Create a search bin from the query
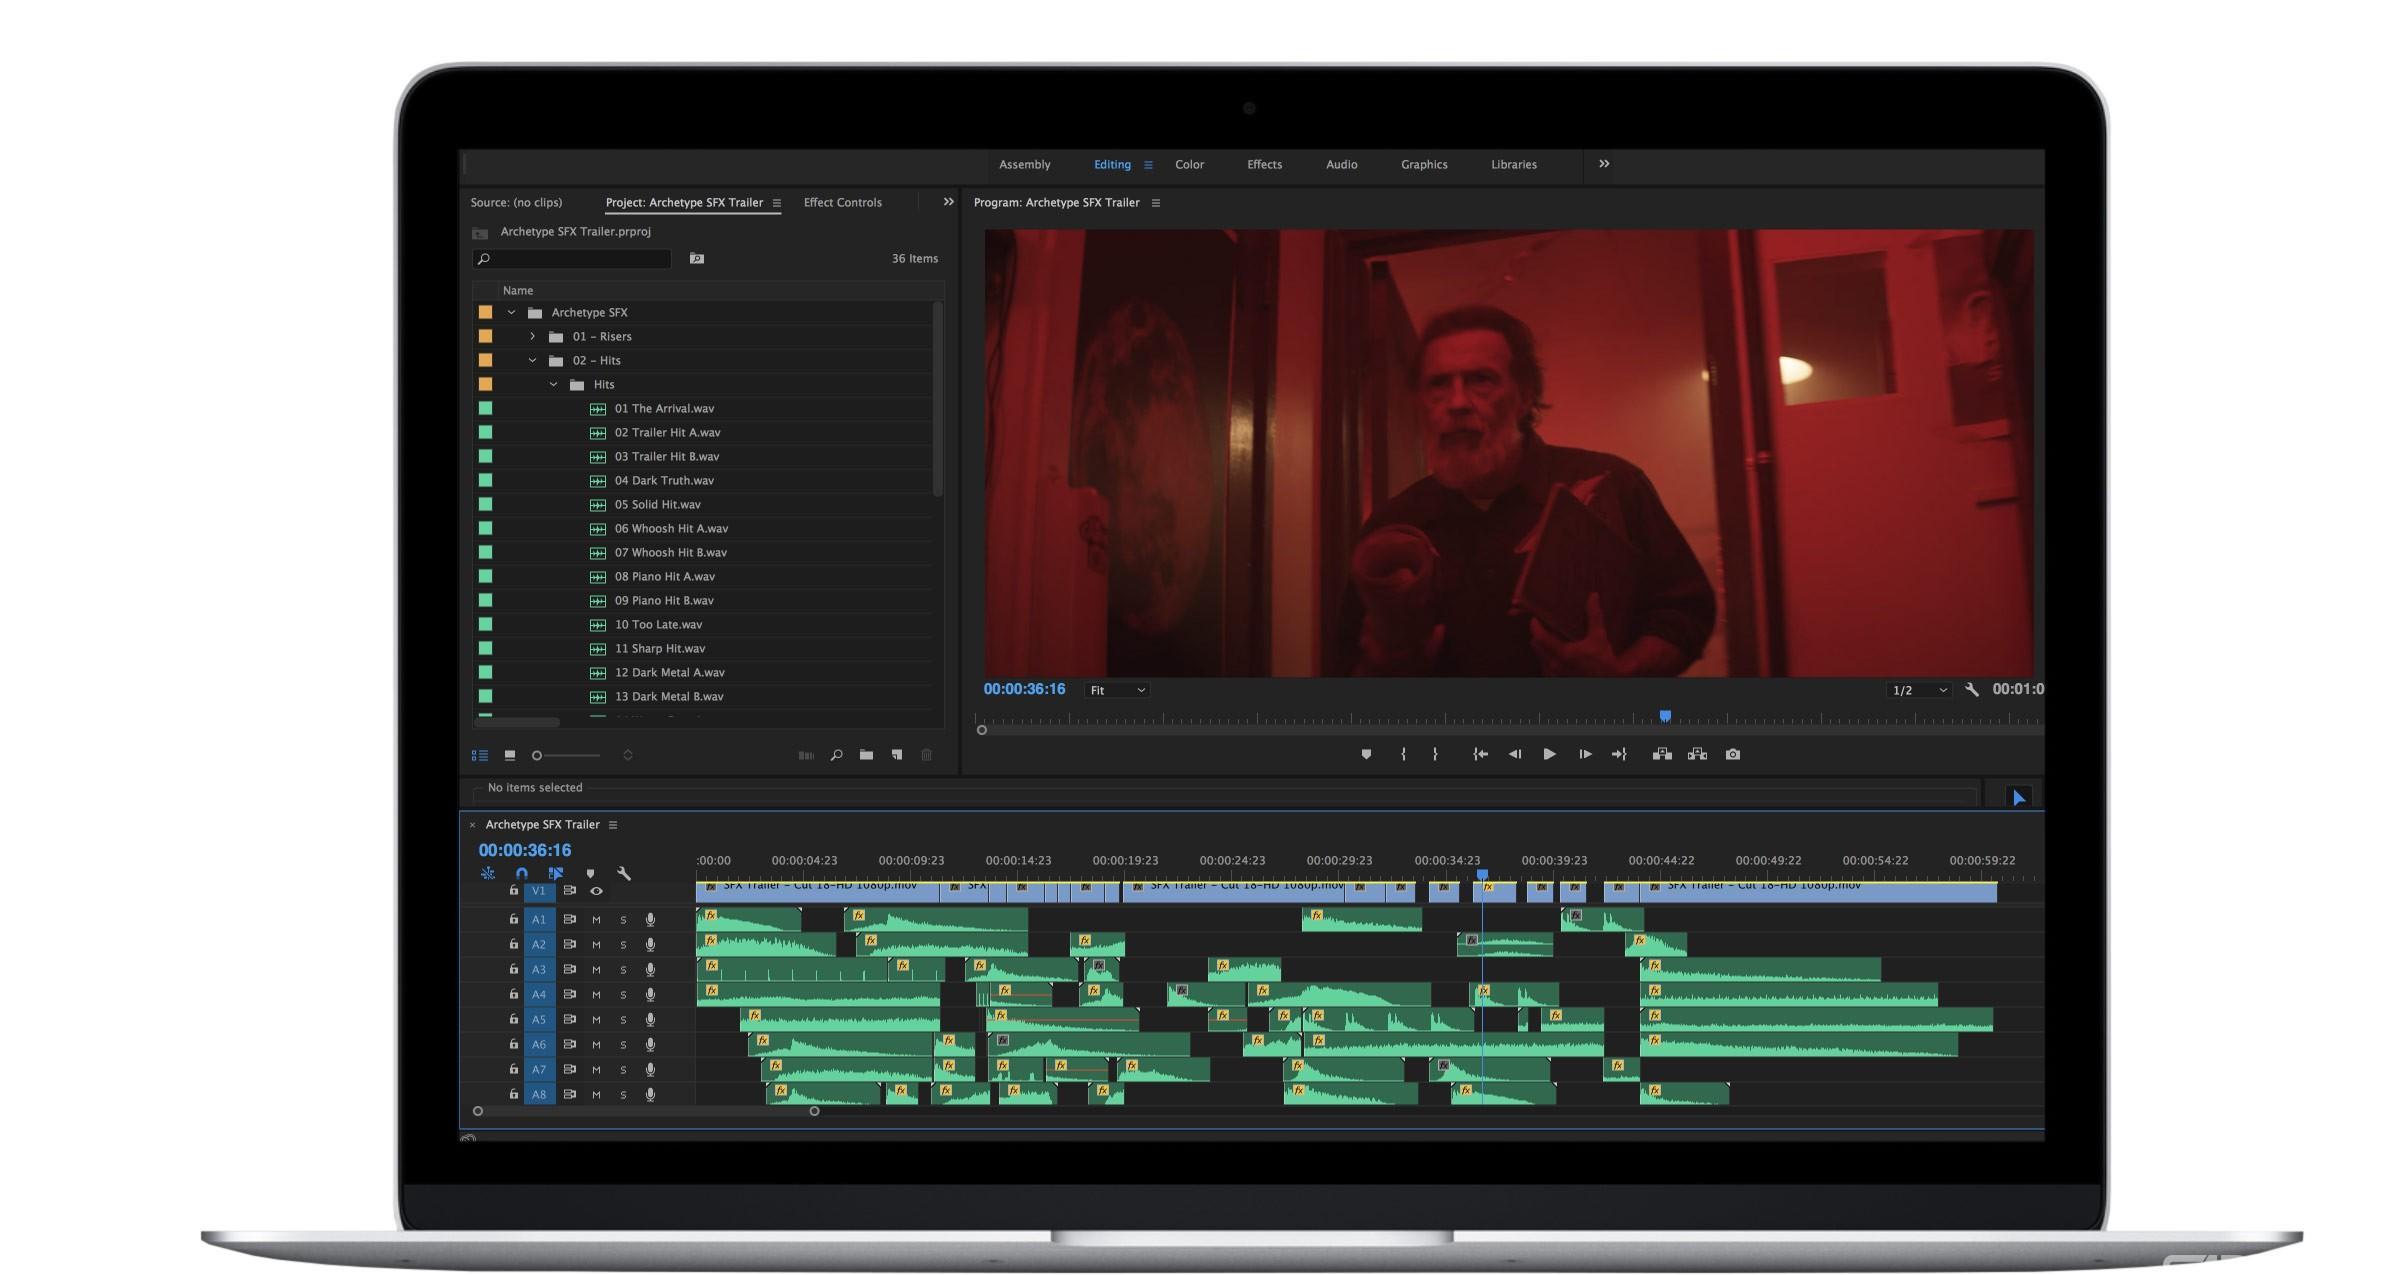 click(697, 259)
